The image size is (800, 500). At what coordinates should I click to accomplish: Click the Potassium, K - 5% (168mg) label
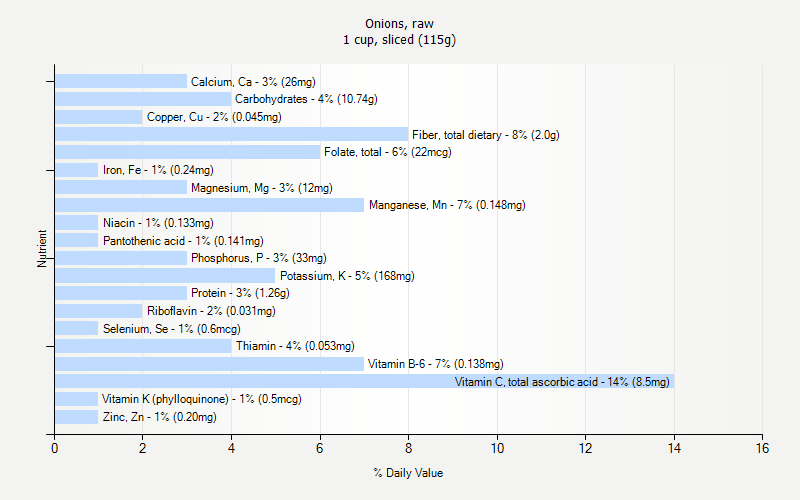click(x=347, y=276)
